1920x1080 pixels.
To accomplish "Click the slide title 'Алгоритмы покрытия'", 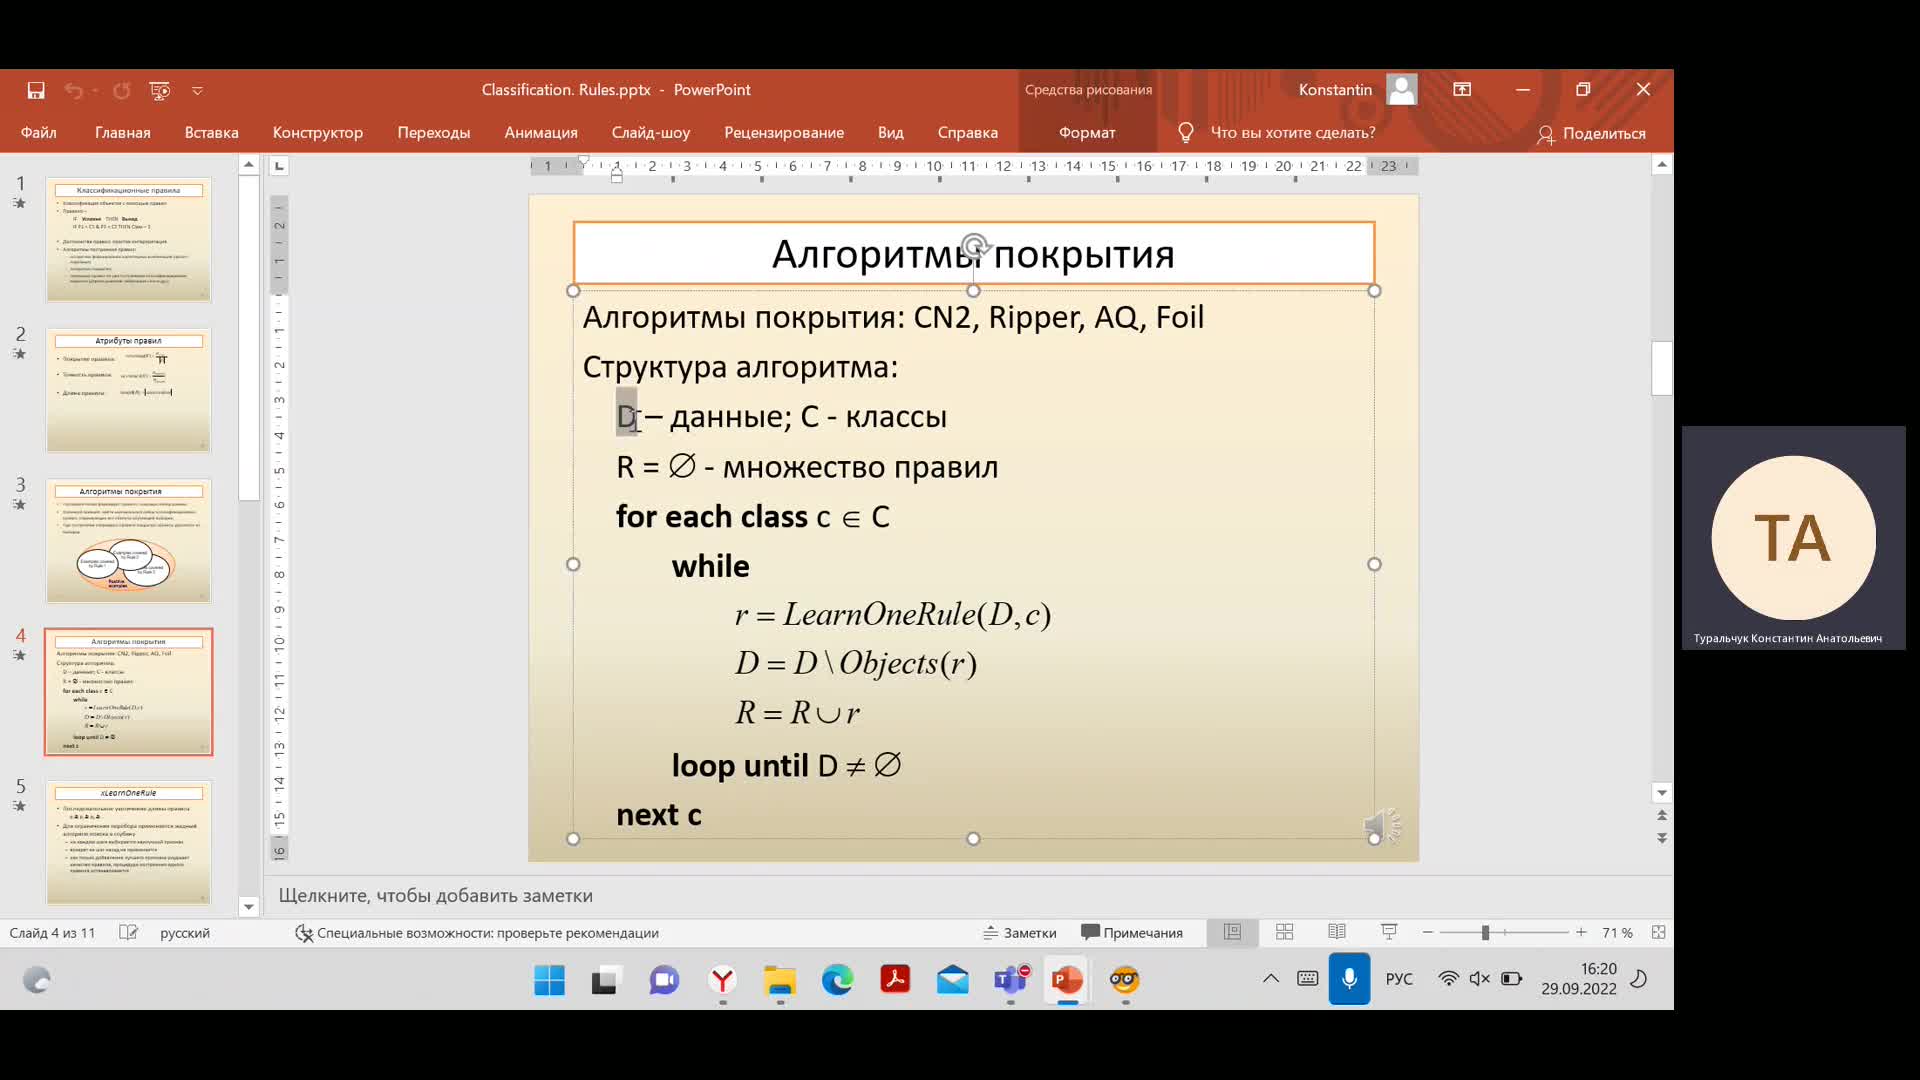I will (x=973, y=254).
